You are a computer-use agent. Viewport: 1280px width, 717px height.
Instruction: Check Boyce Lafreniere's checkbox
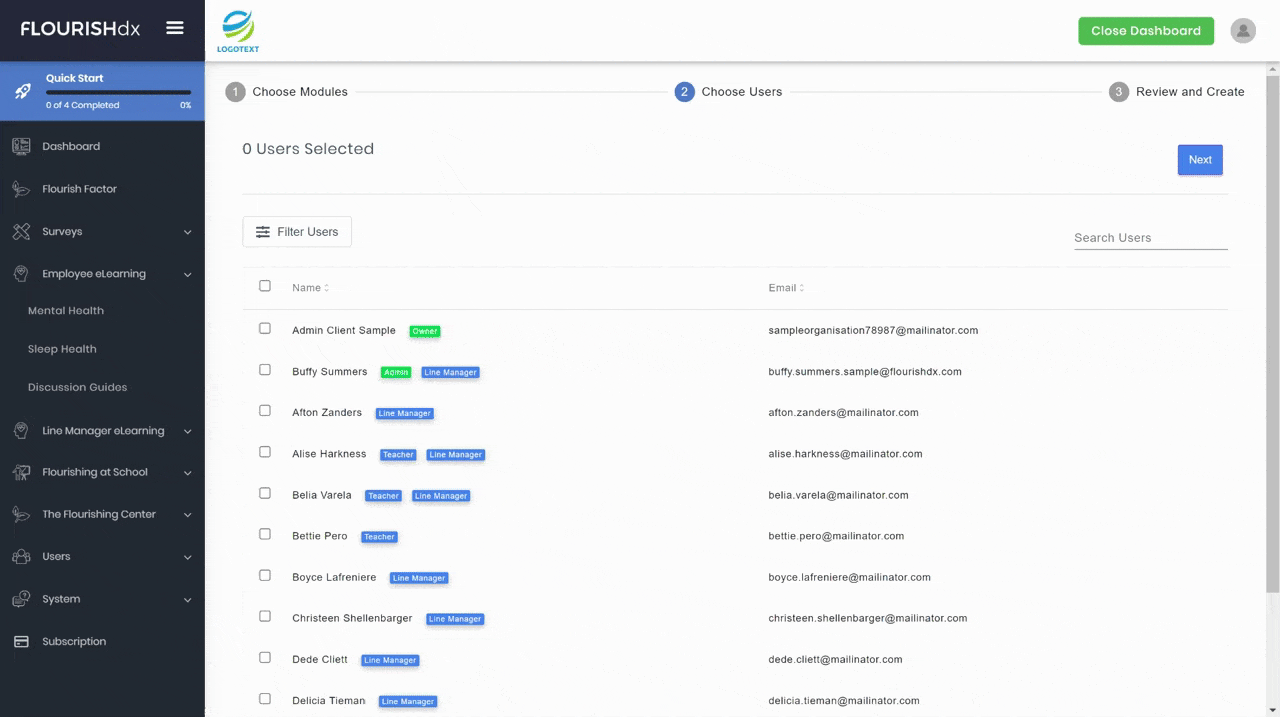(265, 575)
